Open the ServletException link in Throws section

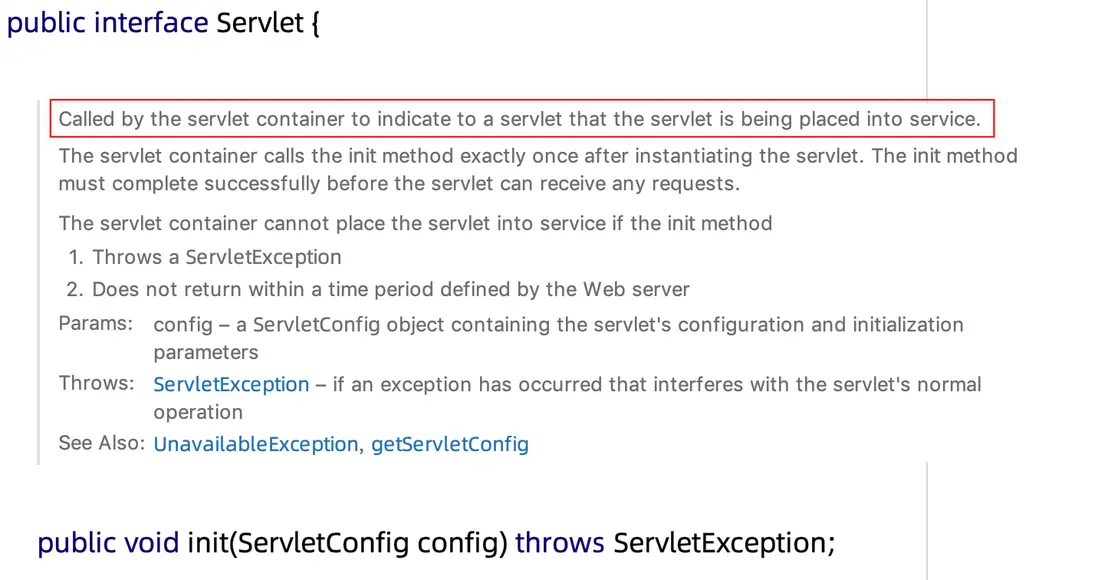tap(231, 385)
